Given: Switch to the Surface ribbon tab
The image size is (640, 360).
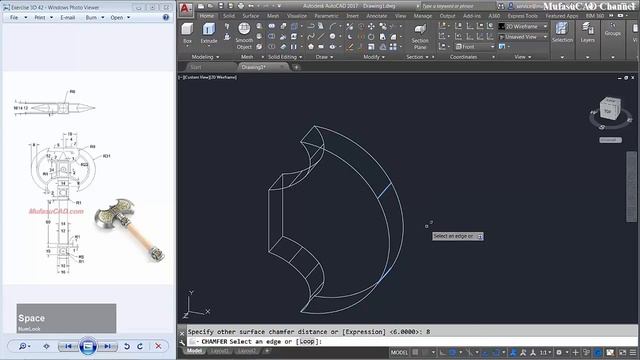Looking at the screenshot, I should coord(251,16).
